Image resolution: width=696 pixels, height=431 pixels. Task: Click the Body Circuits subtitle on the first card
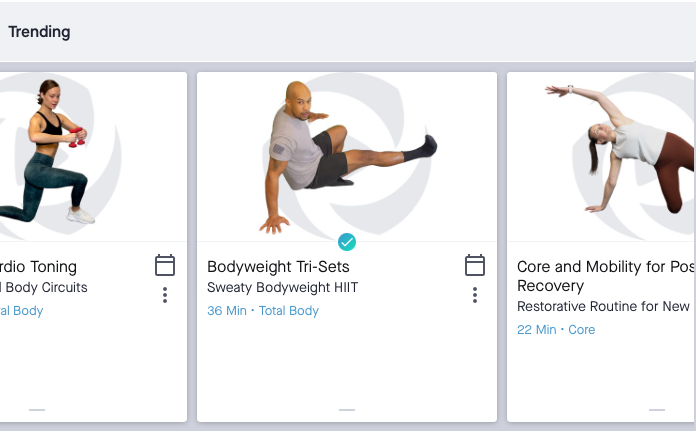click(45, 288)
